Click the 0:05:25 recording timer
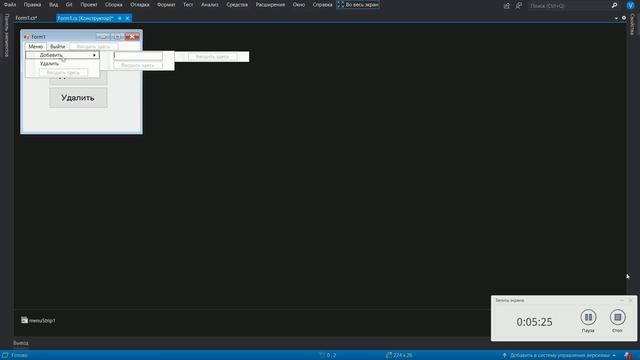 pyautogui.click(x=534, y=322)
